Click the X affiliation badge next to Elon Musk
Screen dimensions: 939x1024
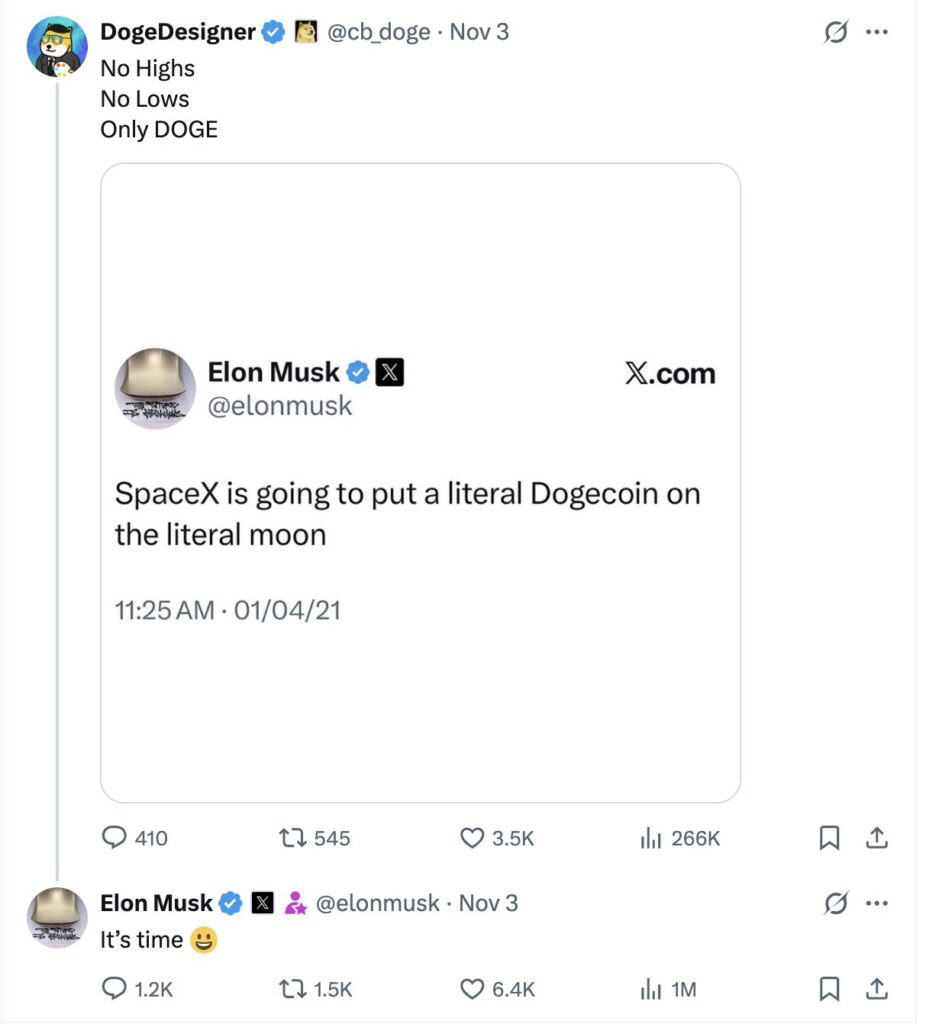[x=262, y=902]
